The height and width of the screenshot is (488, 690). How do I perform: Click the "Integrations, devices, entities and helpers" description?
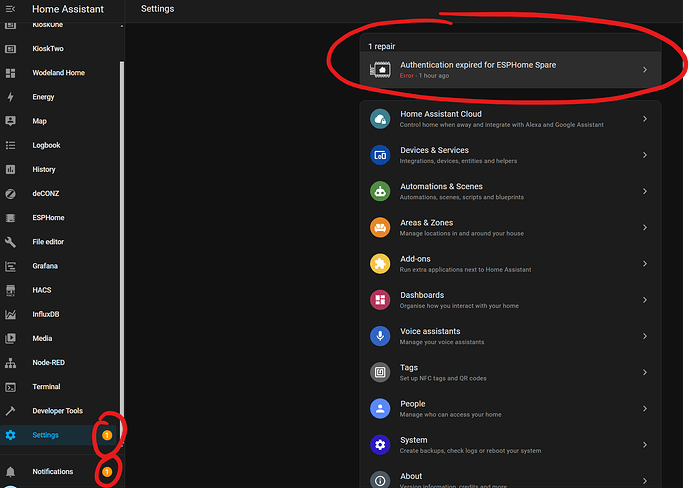pyautogui.click(x=458, y=161)
